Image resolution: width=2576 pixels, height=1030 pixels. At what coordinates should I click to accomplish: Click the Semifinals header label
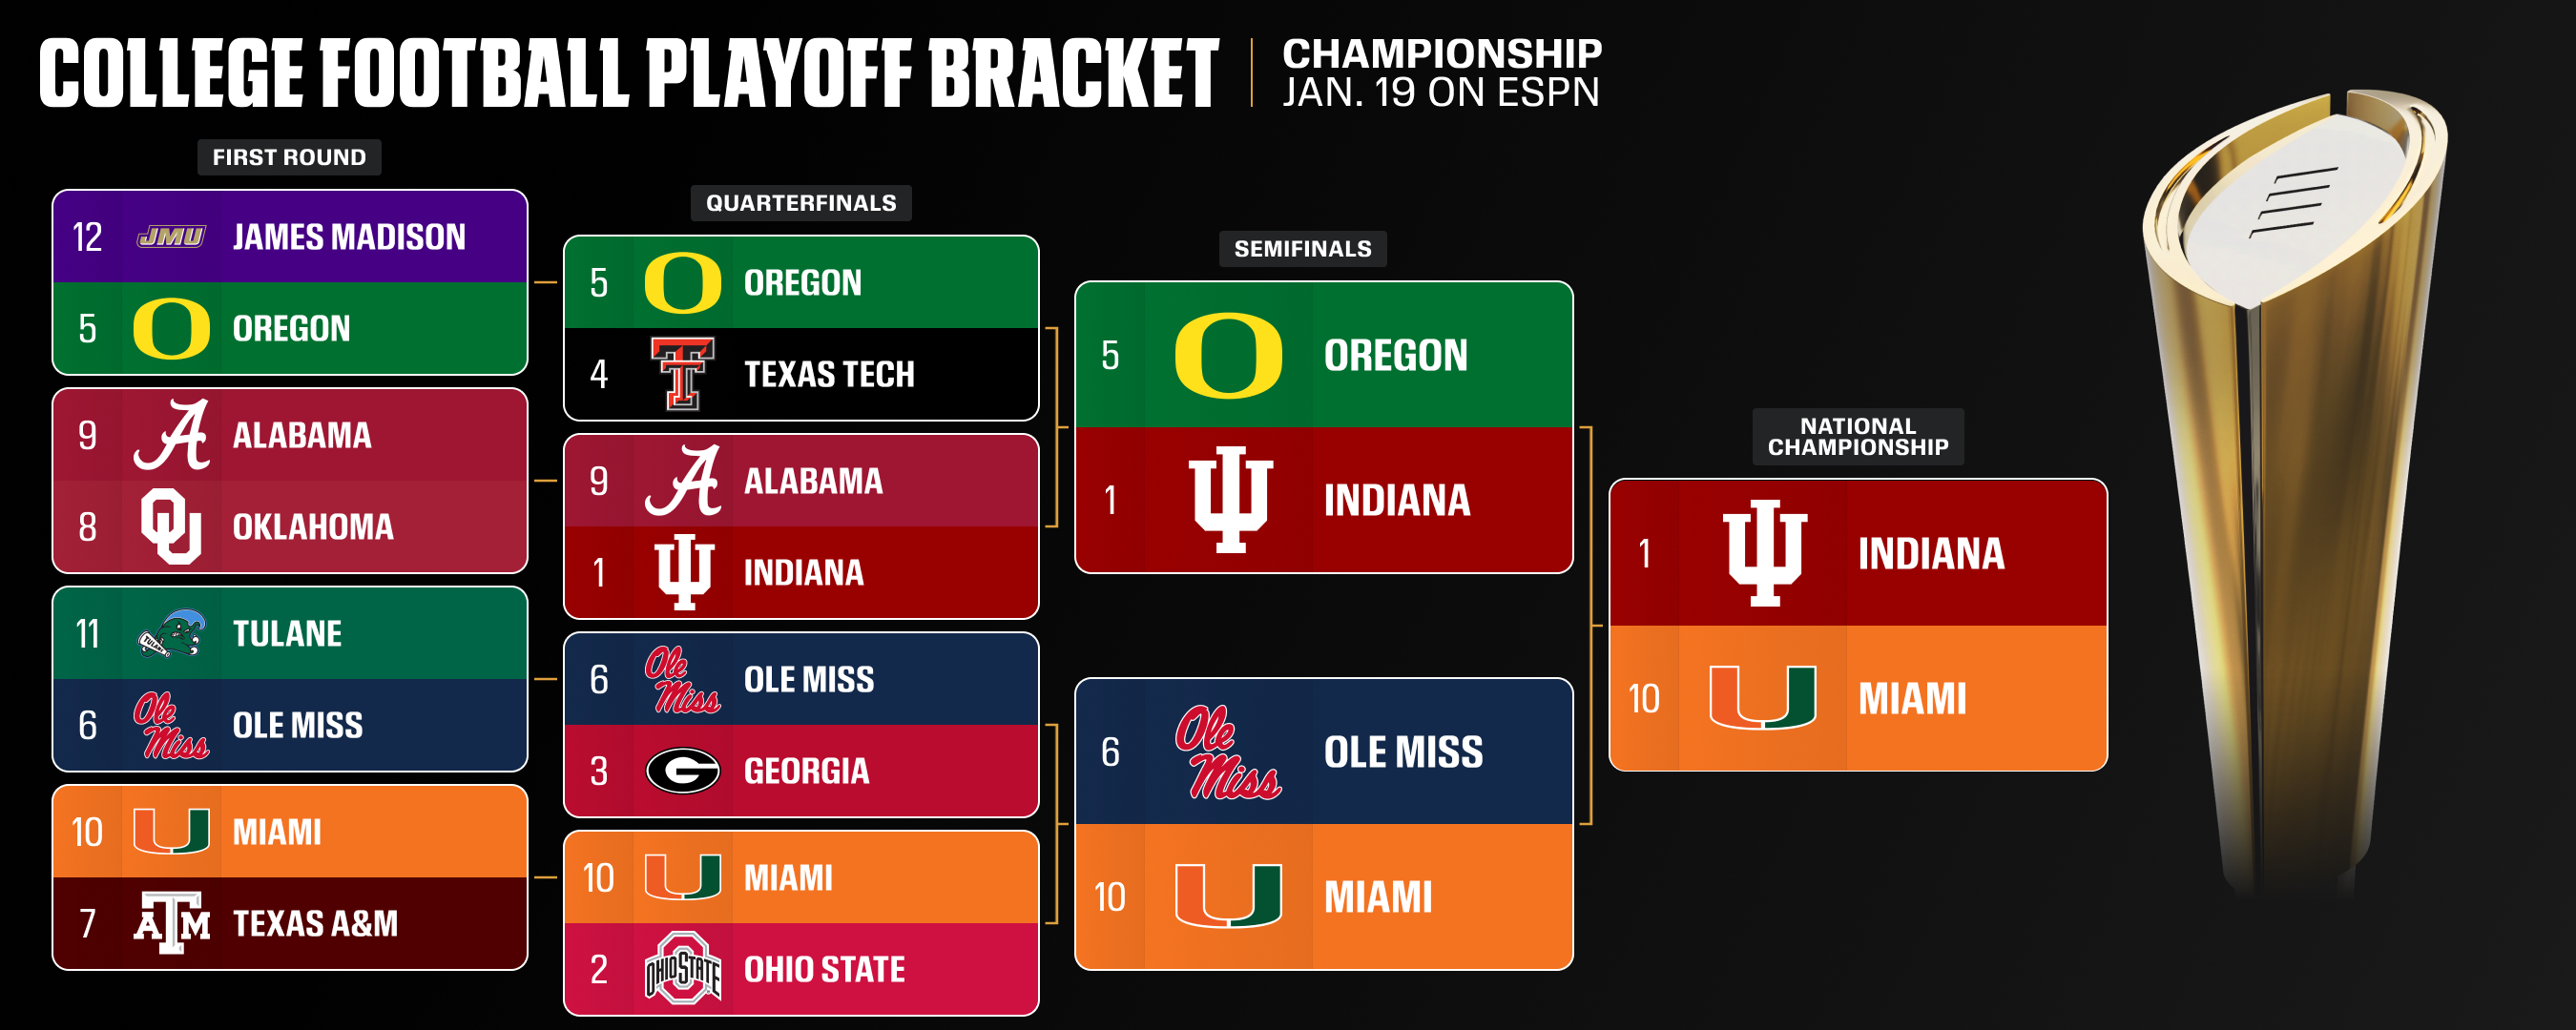point(1302,249)
